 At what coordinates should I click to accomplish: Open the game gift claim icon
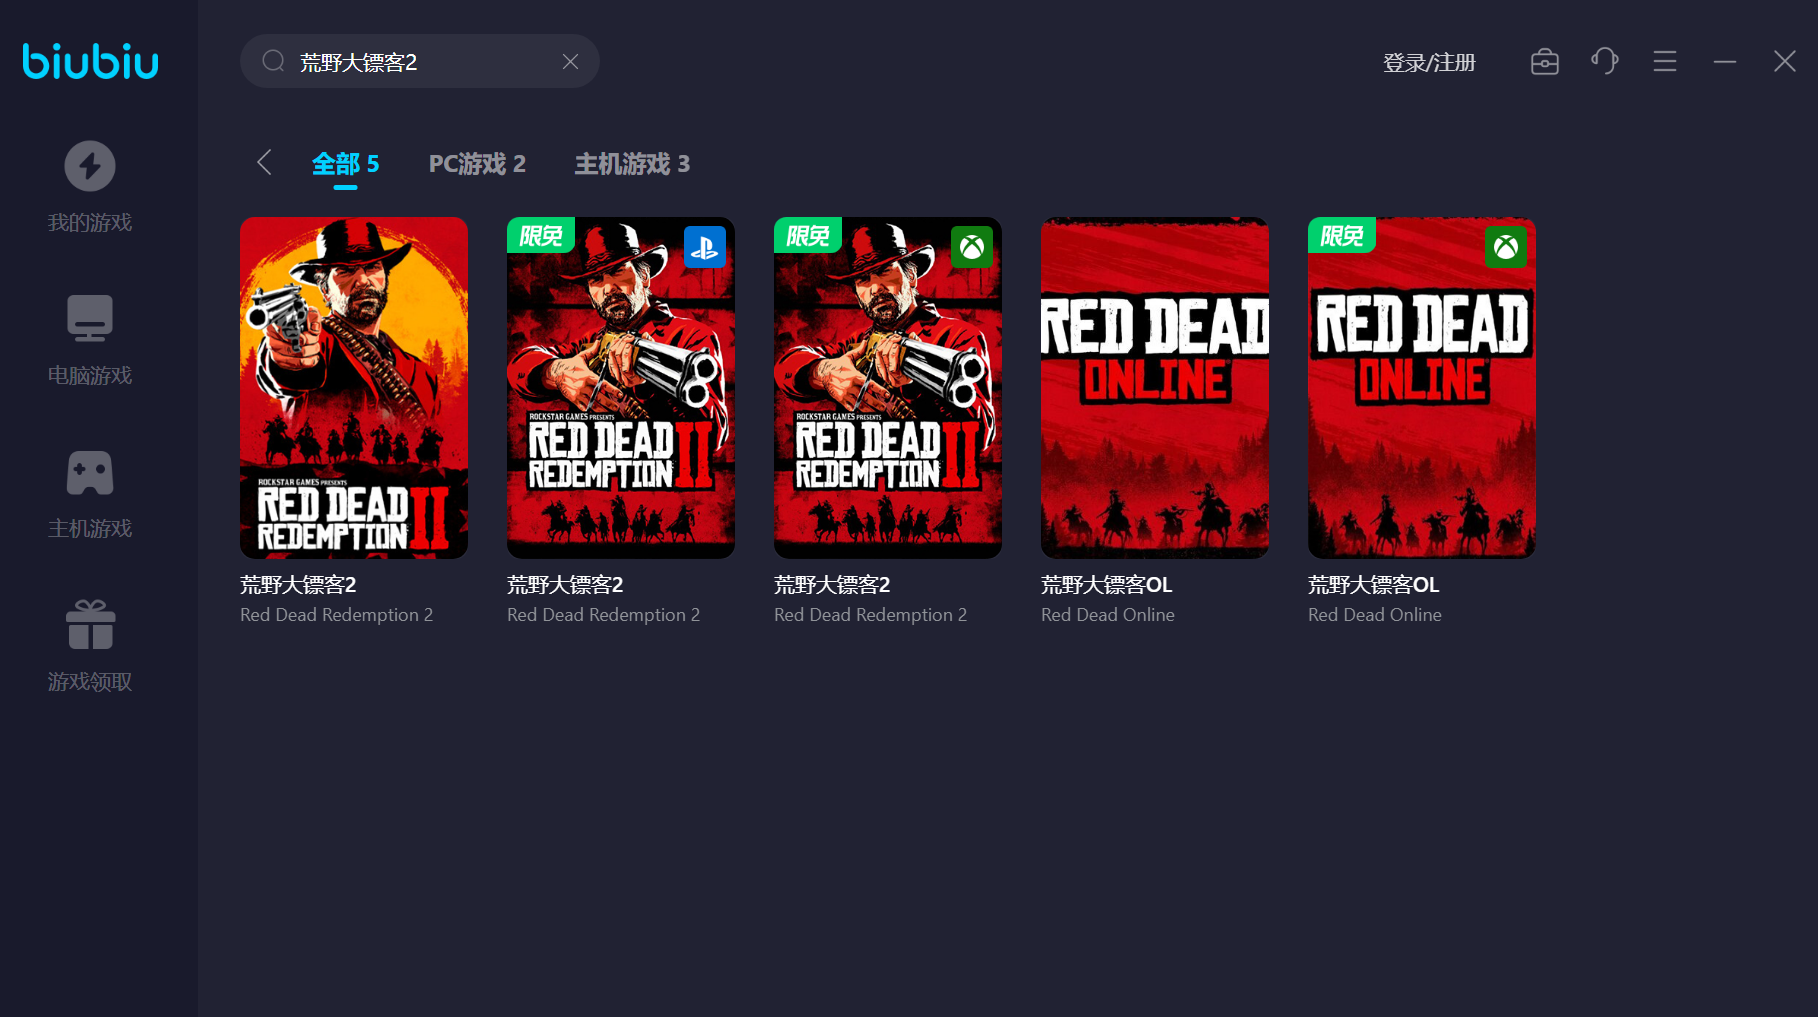pyautogui.click(x=90, y=625)
